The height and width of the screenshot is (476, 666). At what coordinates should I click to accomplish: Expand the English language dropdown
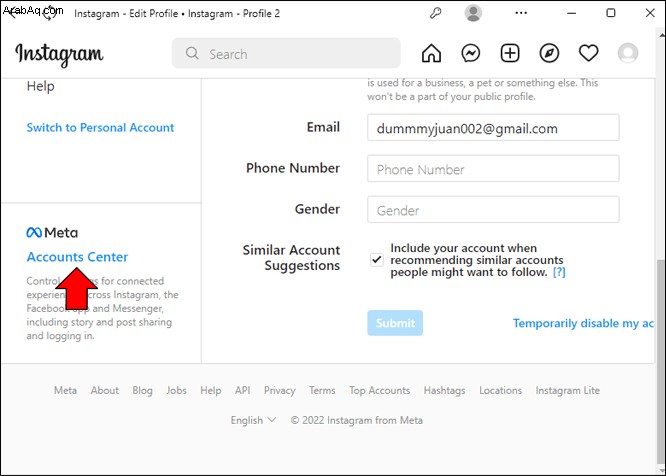coord(254,420)
